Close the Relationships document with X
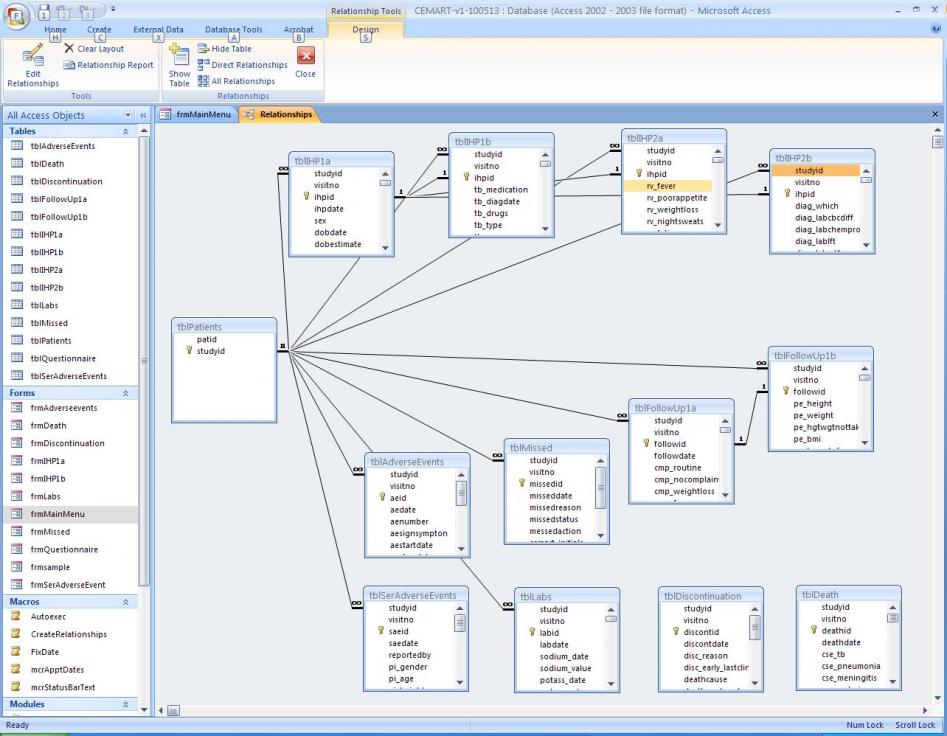 tap(935, 114)
